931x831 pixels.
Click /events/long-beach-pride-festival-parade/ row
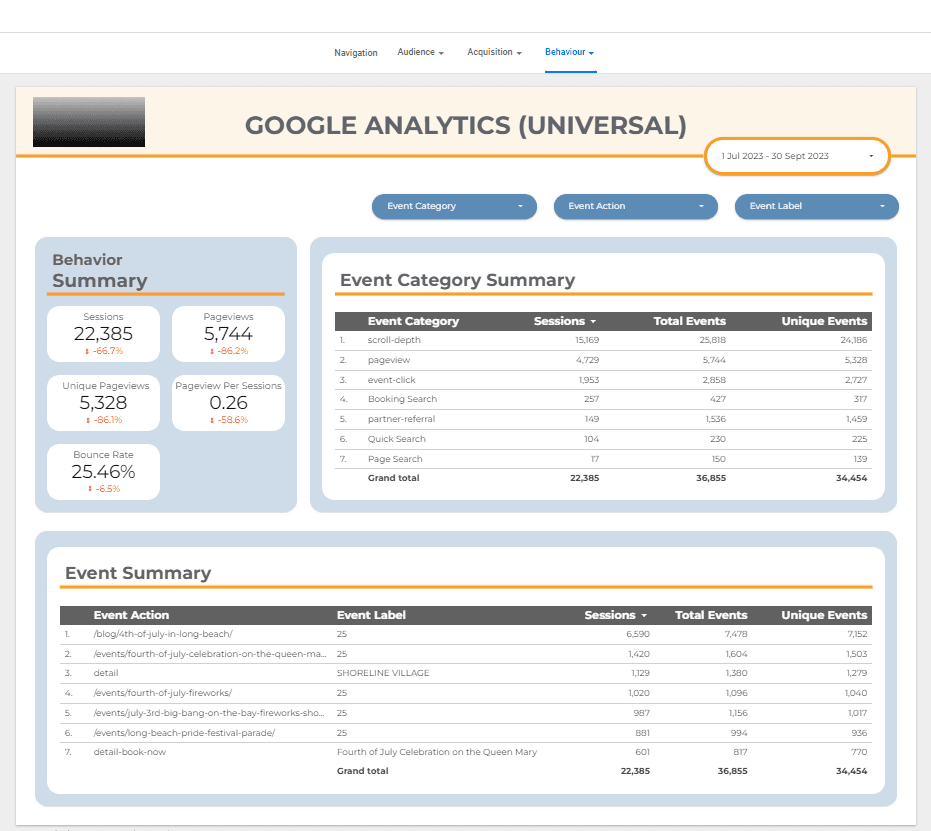pyautogui.click(x=466, y=733)
